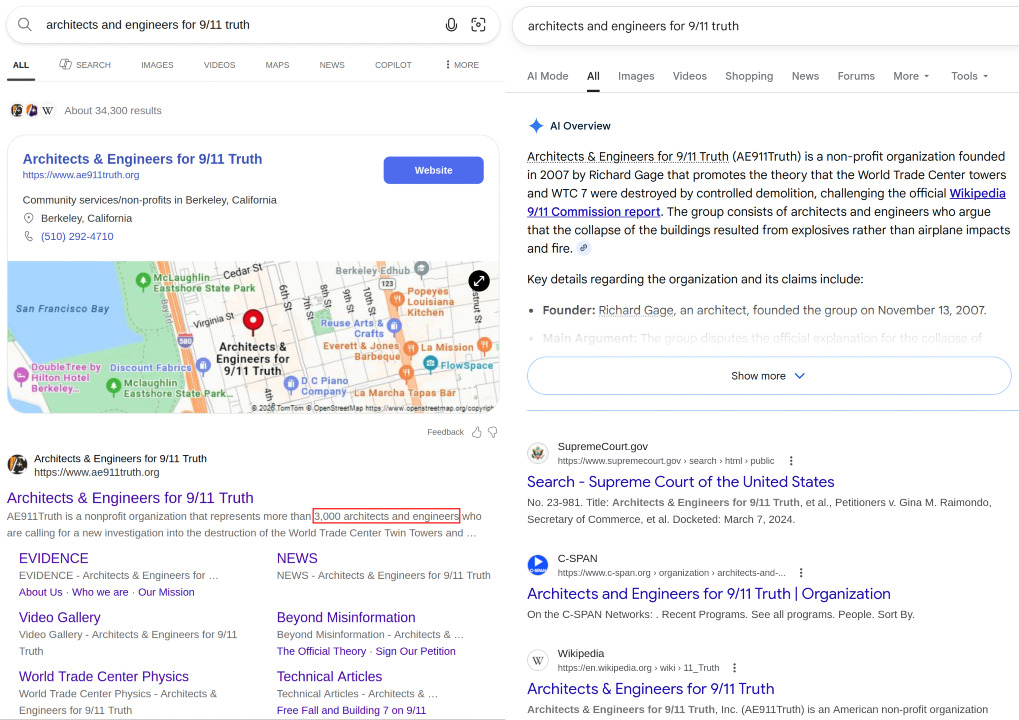Click the location pin icon beside Berkeley, California
Screen dimensions: 1019x720
point(29,218)
